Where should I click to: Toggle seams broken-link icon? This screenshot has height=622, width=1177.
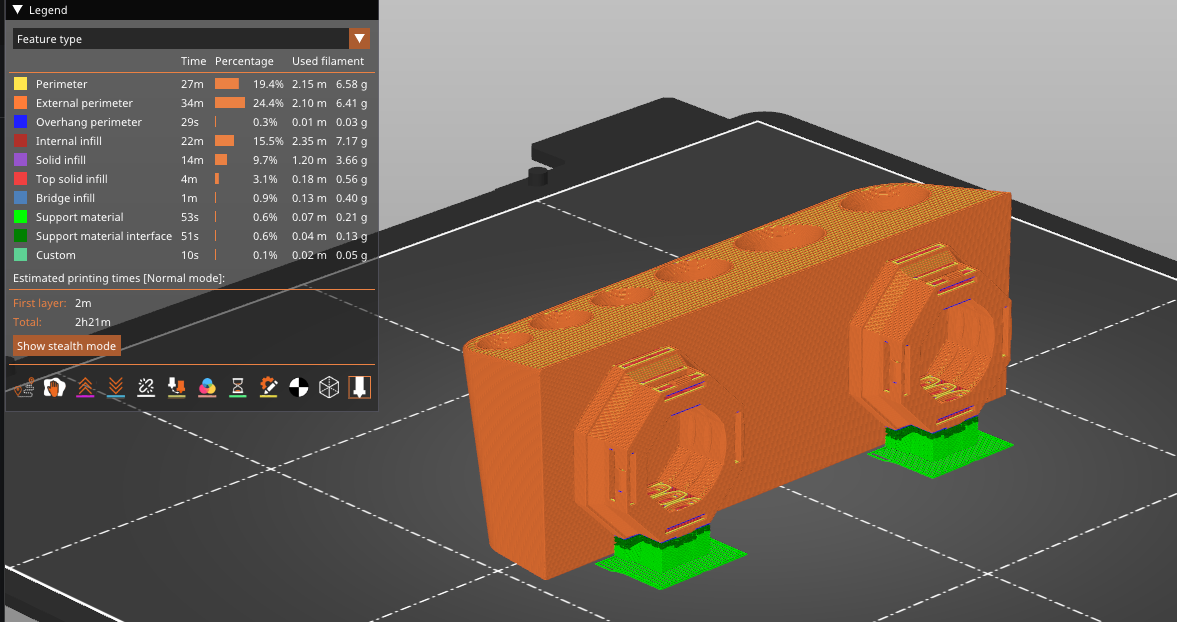click(x=146, y=387)
